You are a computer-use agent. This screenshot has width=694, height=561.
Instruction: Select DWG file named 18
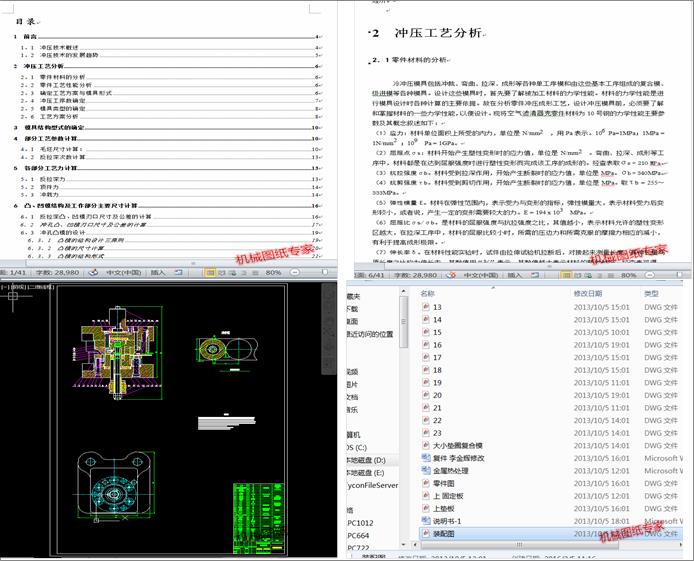point(550,370)
